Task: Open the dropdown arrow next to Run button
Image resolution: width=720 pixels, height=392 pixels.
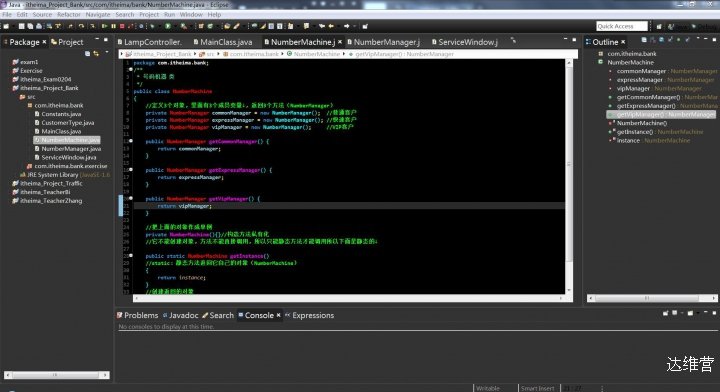Action: (x=174, y=27)
